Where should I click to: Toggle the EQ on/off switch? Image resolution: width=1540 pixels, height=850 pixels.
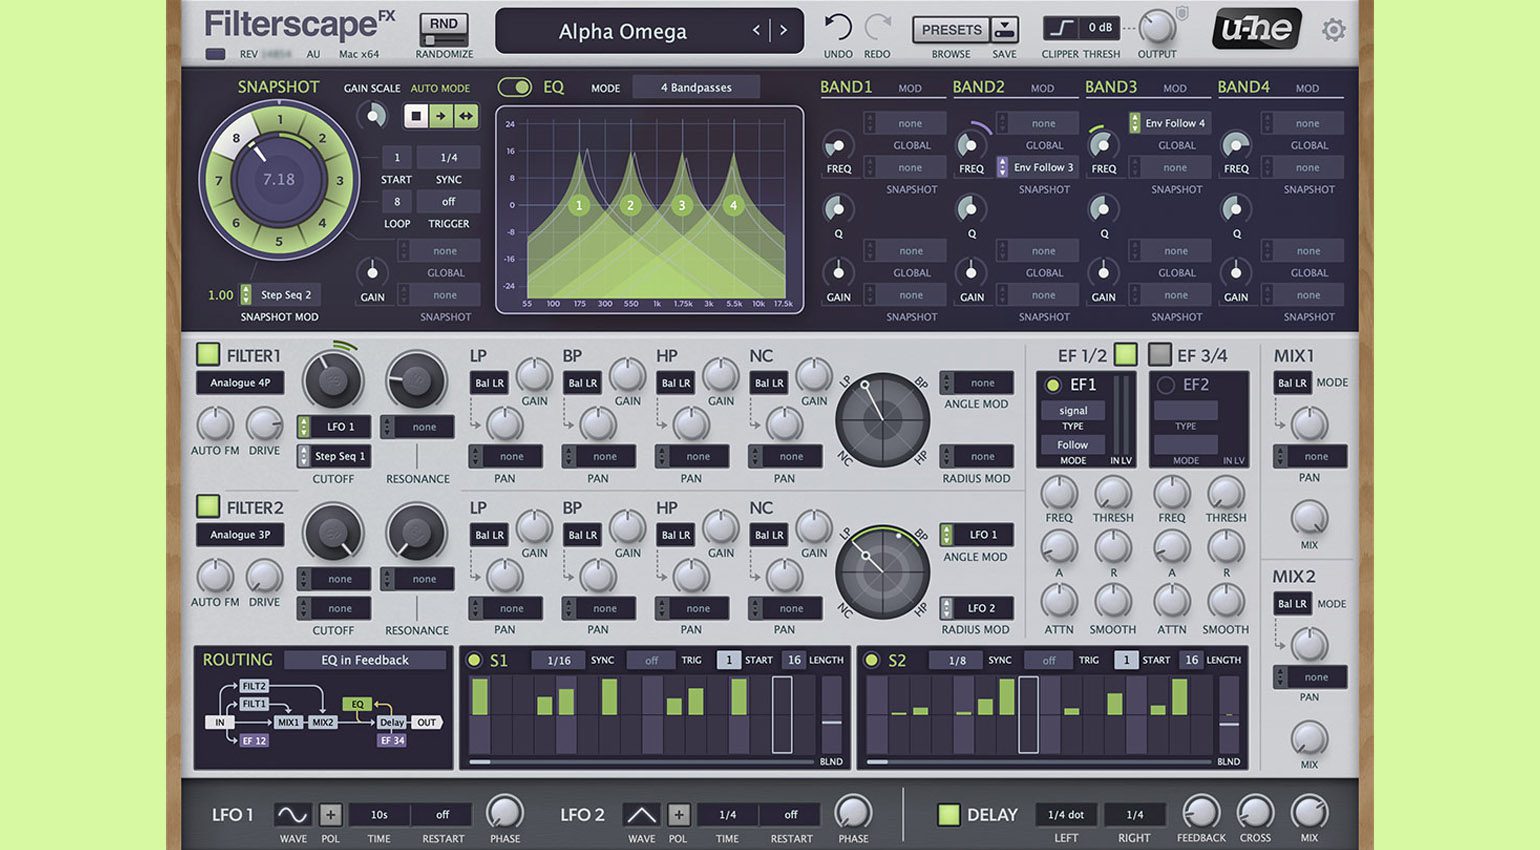coord(515,87)
